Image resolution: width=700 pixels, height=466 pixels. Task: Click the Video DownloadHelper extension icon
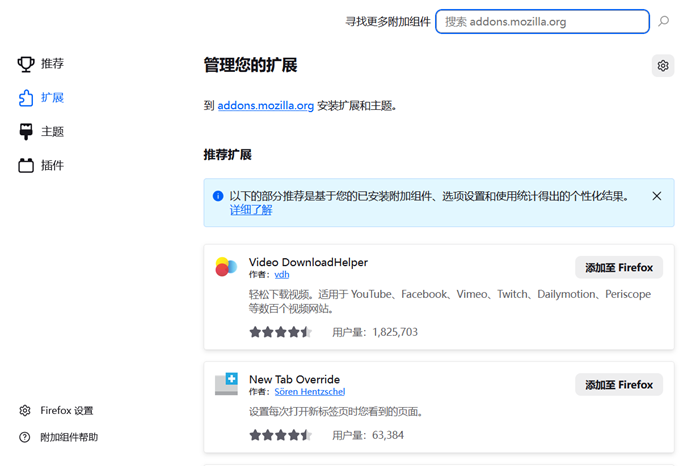pos(226,267)
